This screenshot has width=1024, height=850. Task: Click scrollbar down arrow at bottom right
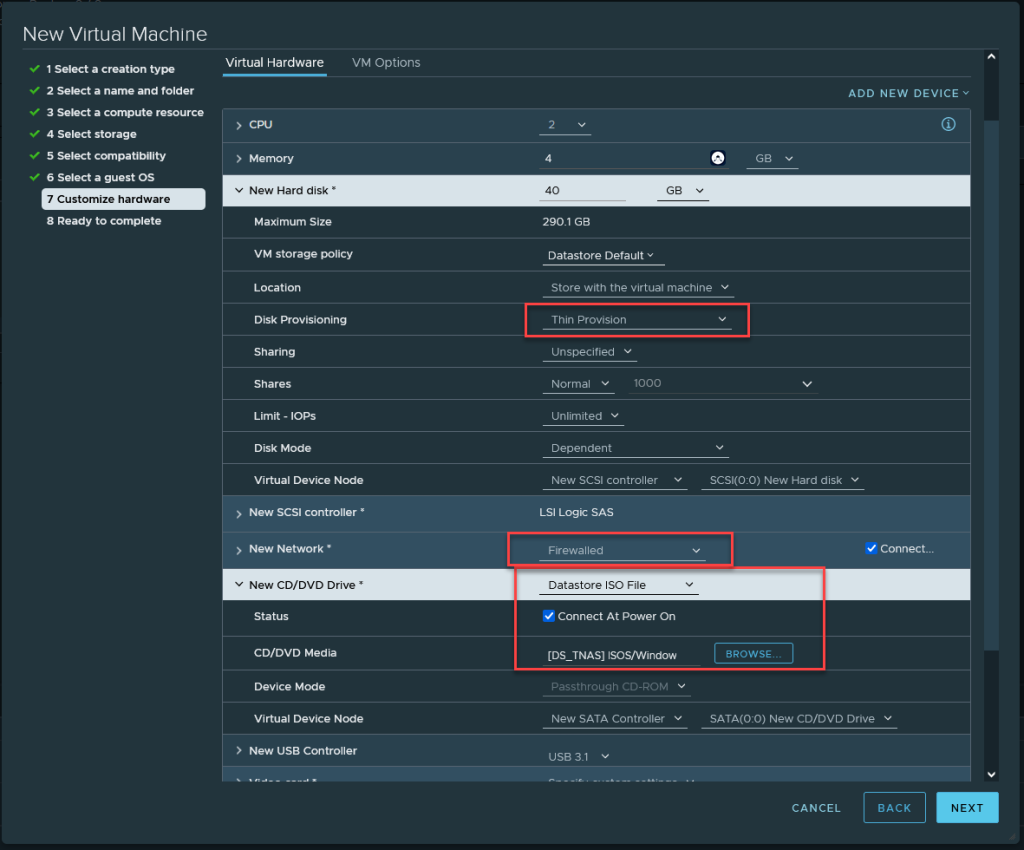(991, 774)
